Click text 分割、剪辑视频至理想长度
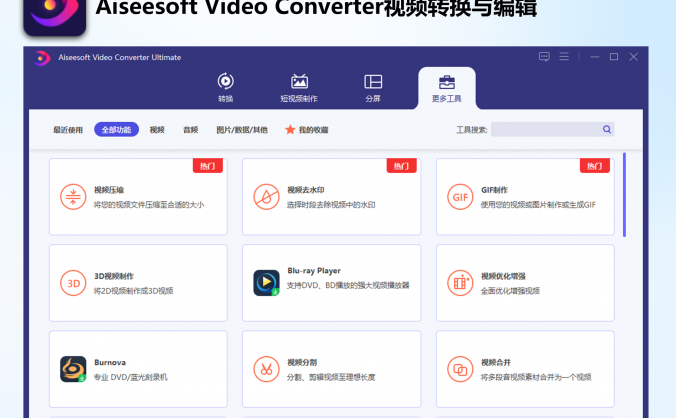Image resolution: width=676 pixels, height=418 pixels. 331,377
